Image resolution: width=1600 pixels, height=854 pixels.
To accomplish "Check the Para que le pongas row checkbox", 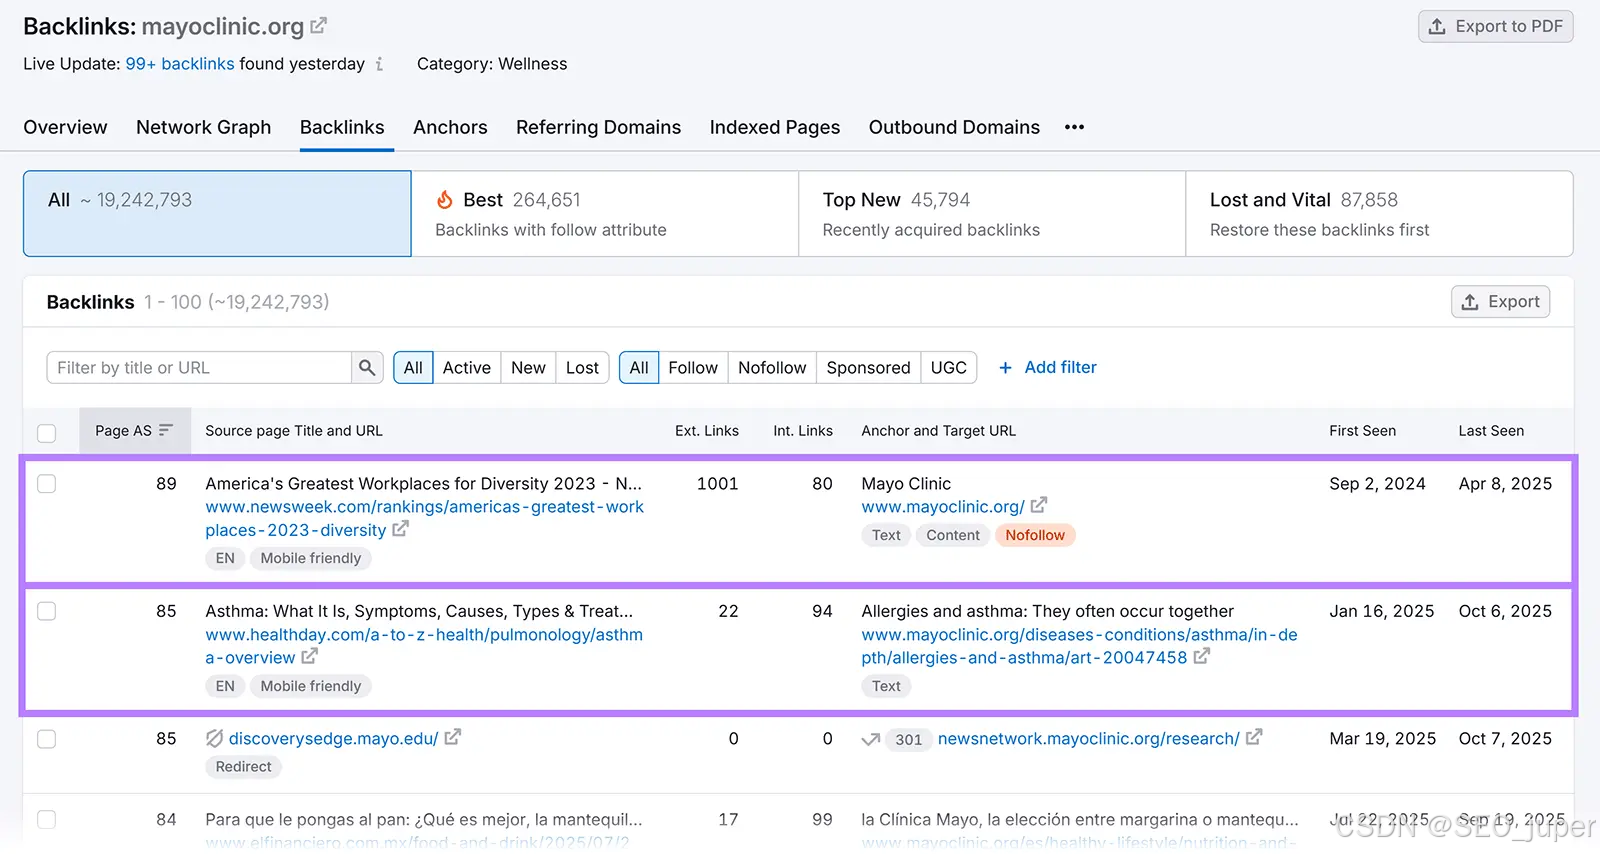I will pos(47,819).
